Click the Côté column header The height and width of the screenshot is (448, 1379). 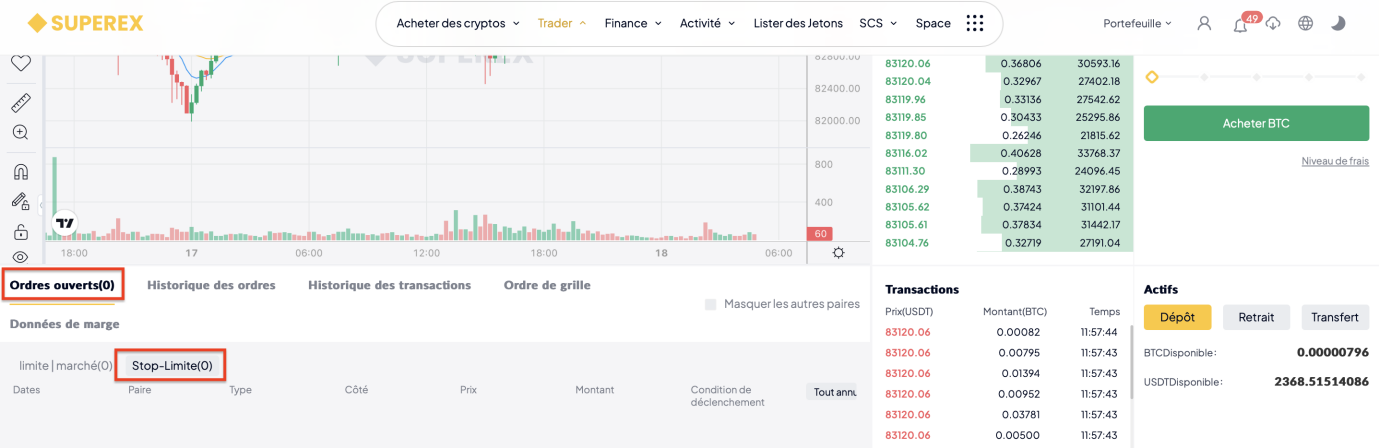point(356,390)
